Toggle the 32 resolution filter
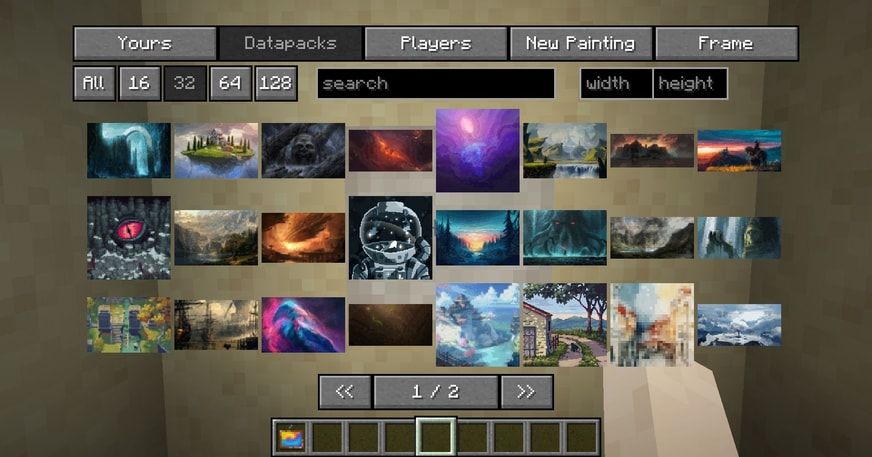872x457 pixels. pyautogui.click(x=184, y=84)
